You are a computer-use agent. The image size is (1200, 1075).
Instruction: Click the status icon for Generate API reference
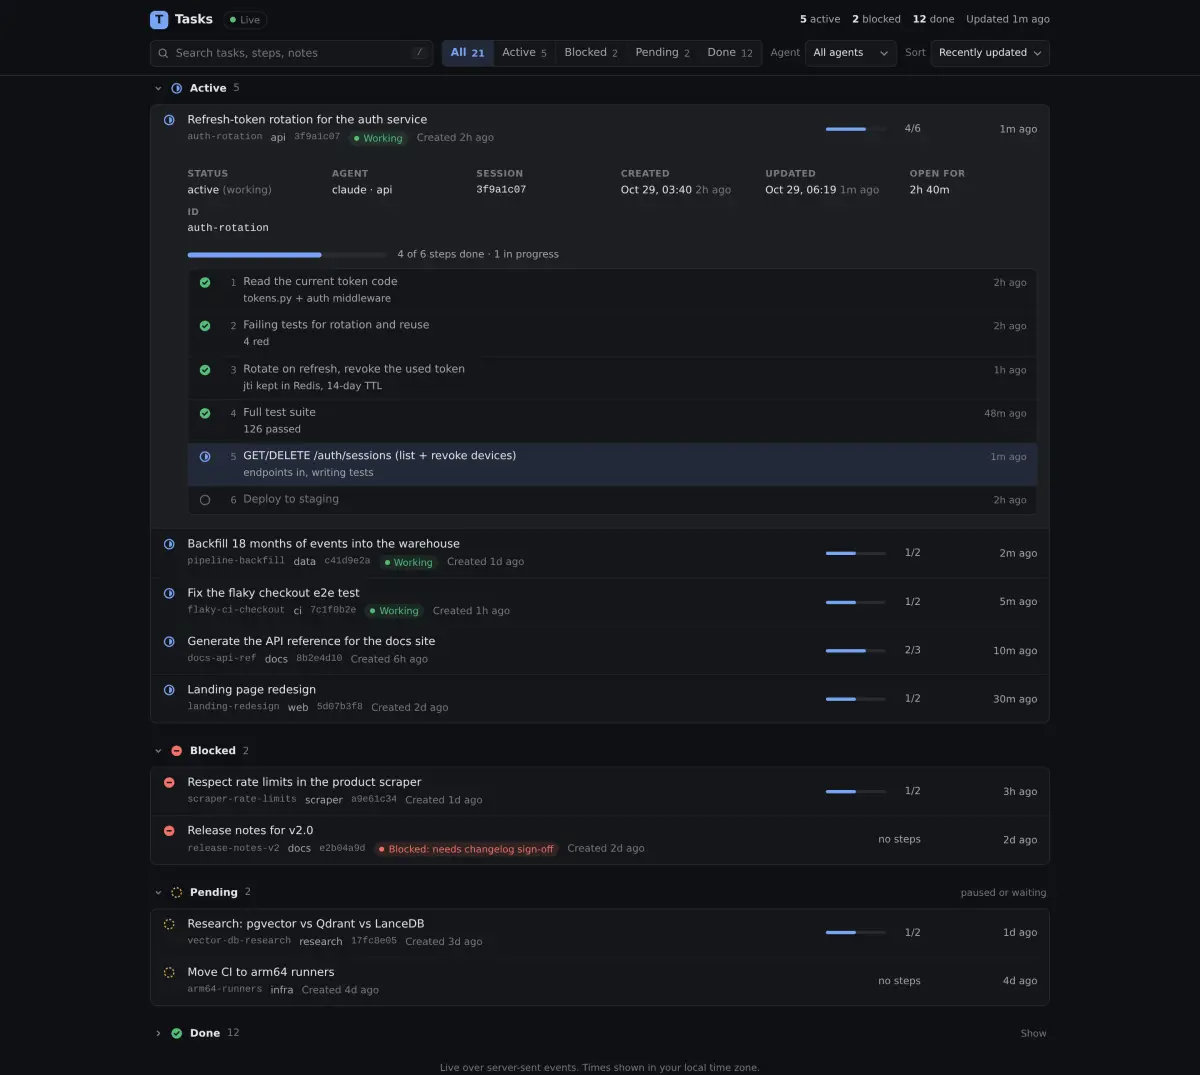(x=169, y=641)
